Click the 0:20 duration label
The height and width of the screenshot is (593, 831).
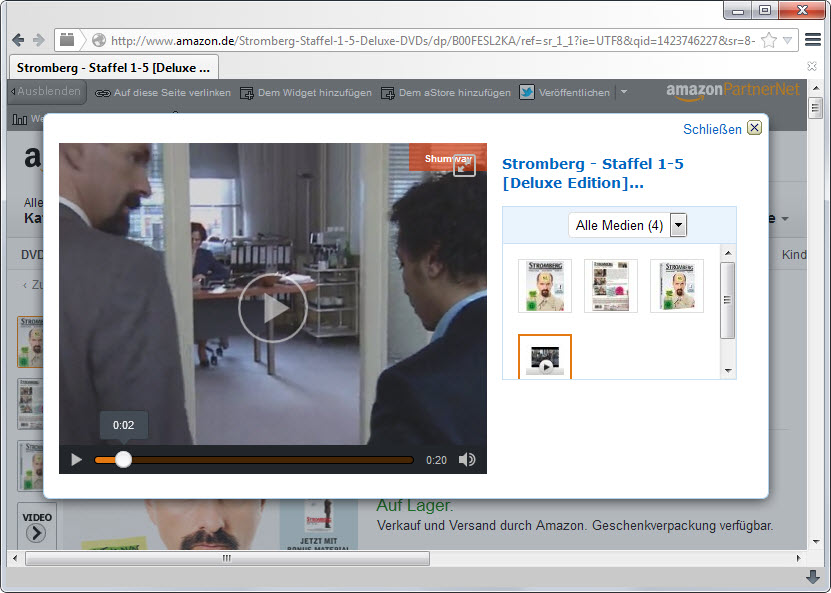(x=436, y=460)
